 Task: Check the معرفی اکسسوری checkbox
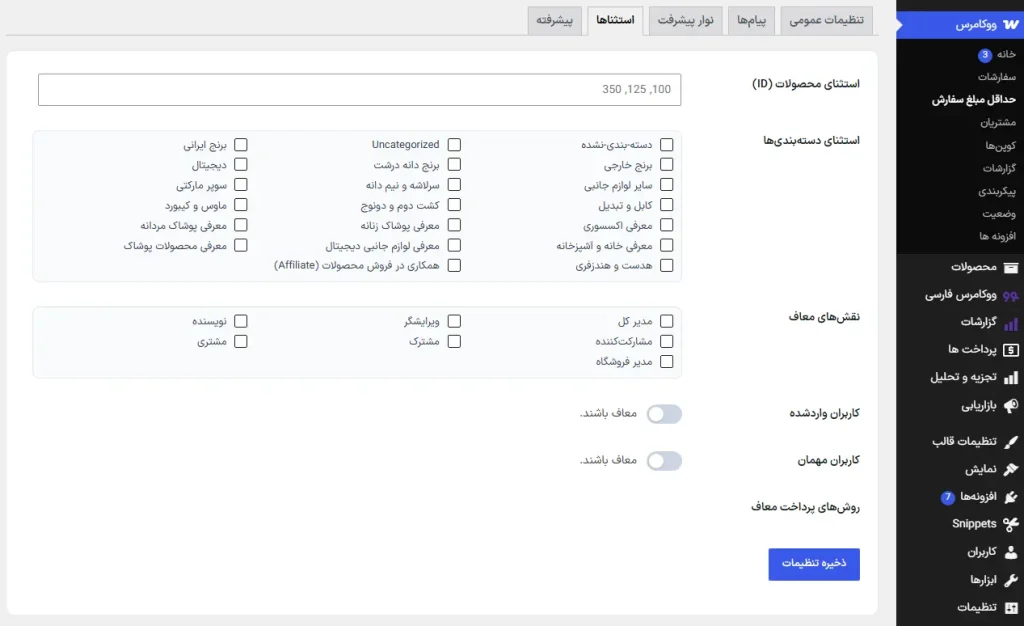click(x=666, y=225)
